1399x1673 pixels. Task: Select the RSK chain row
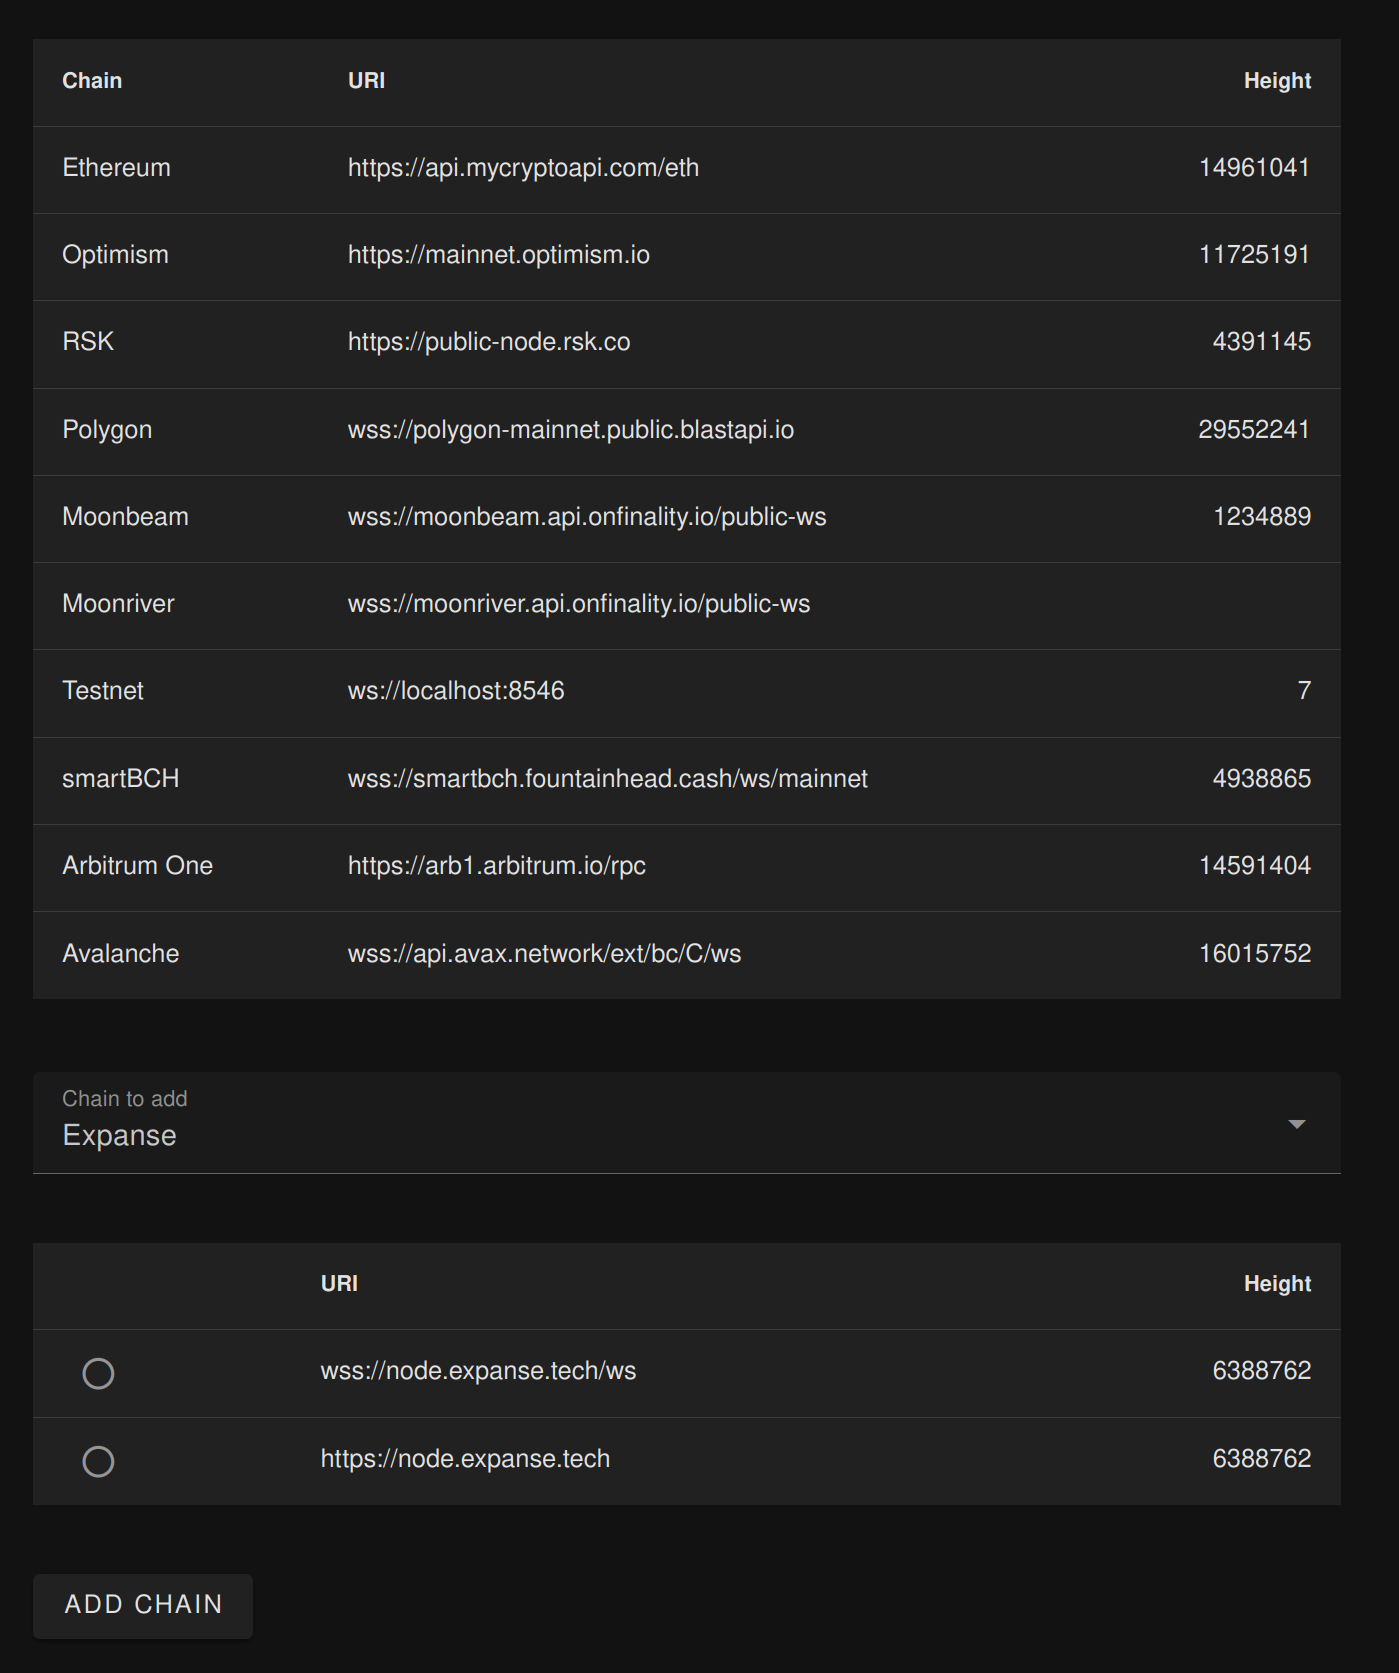point(686,344)
